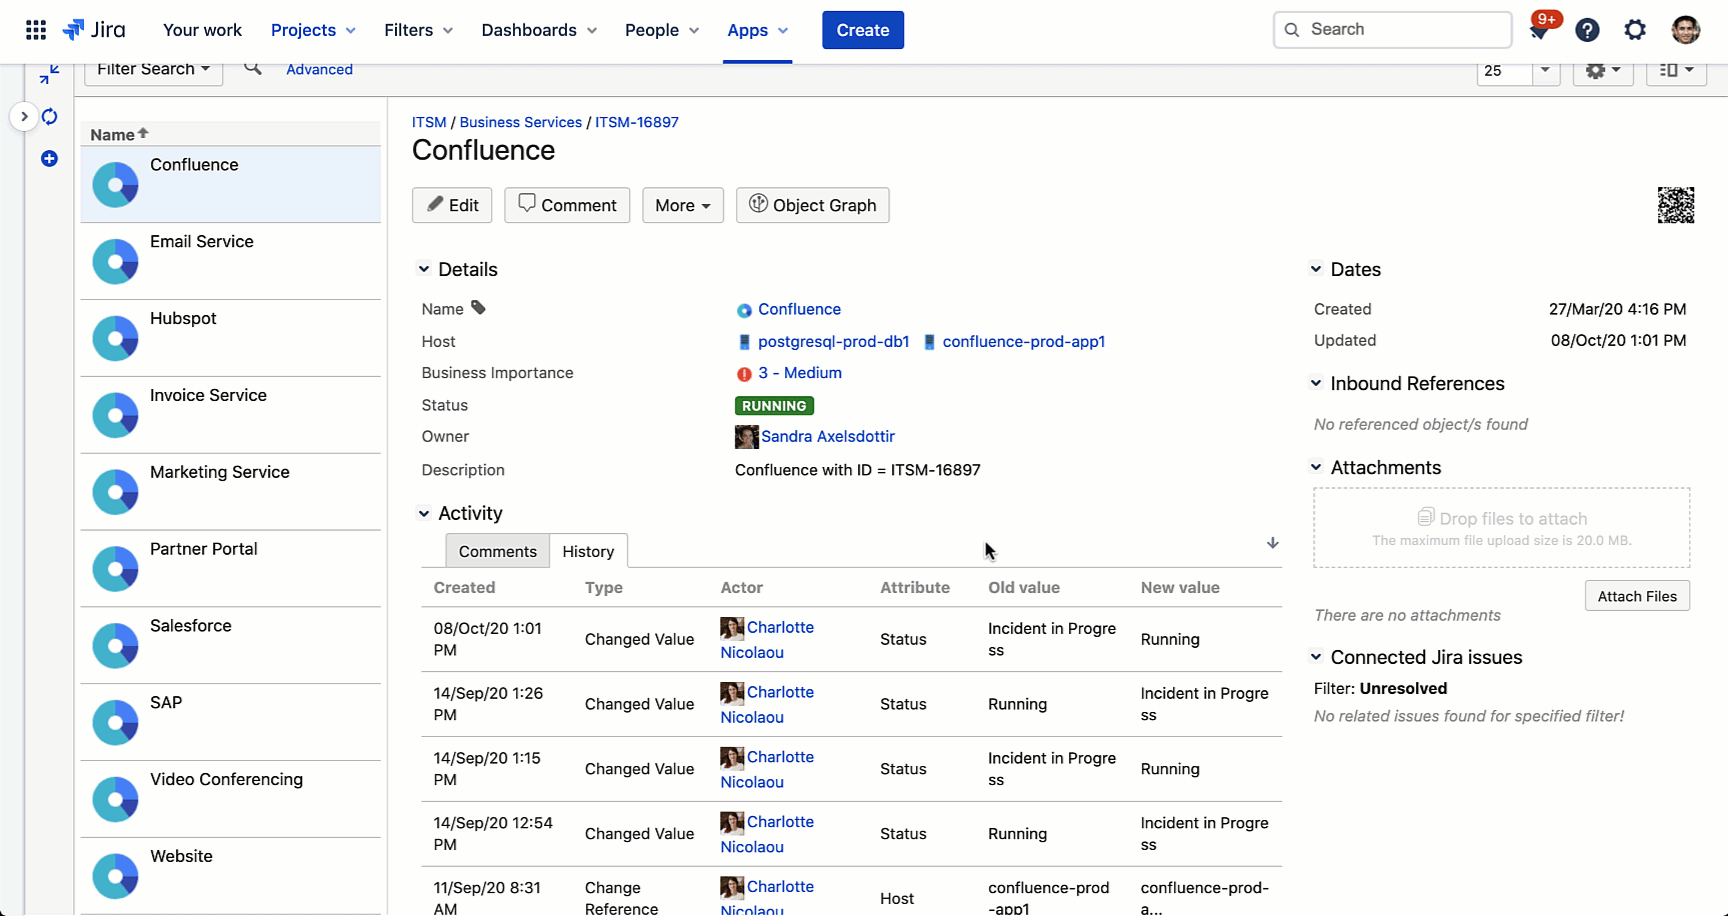This screenshot has width=1728, height=916.
Task: Click the Create button
Action: coord(862,30)
